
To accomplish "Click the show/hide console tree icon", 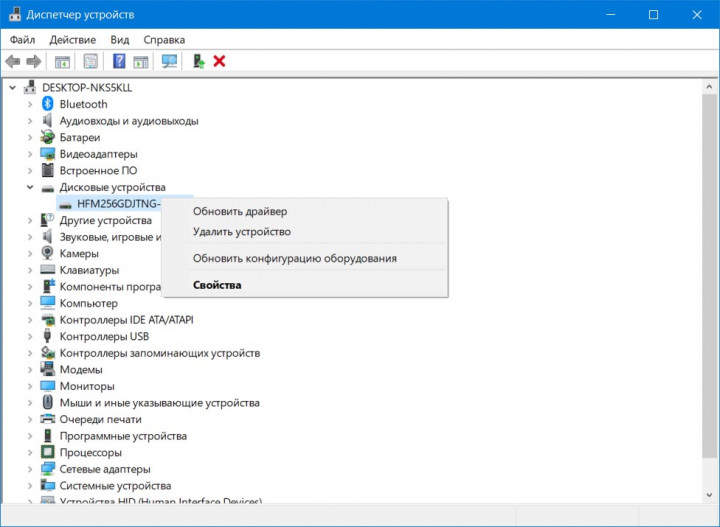I will pos(62,61).
